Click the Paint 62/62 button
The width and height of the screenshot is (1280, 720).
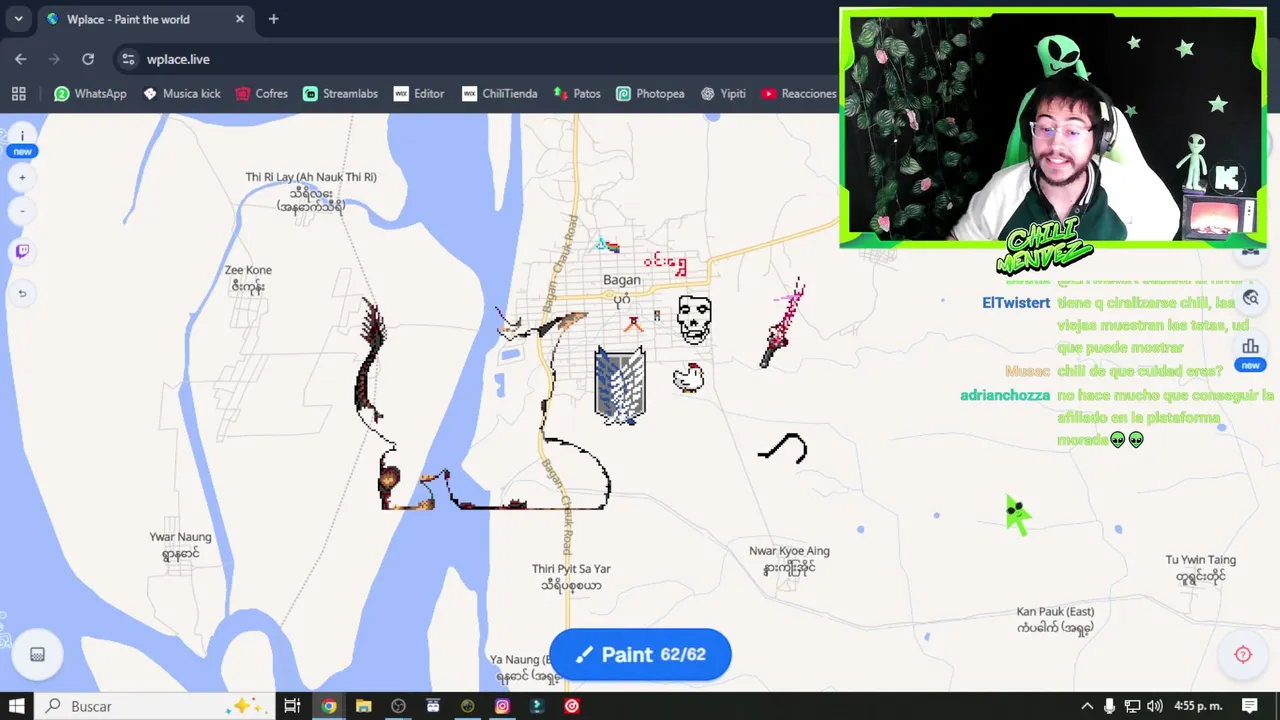(640, 655)
